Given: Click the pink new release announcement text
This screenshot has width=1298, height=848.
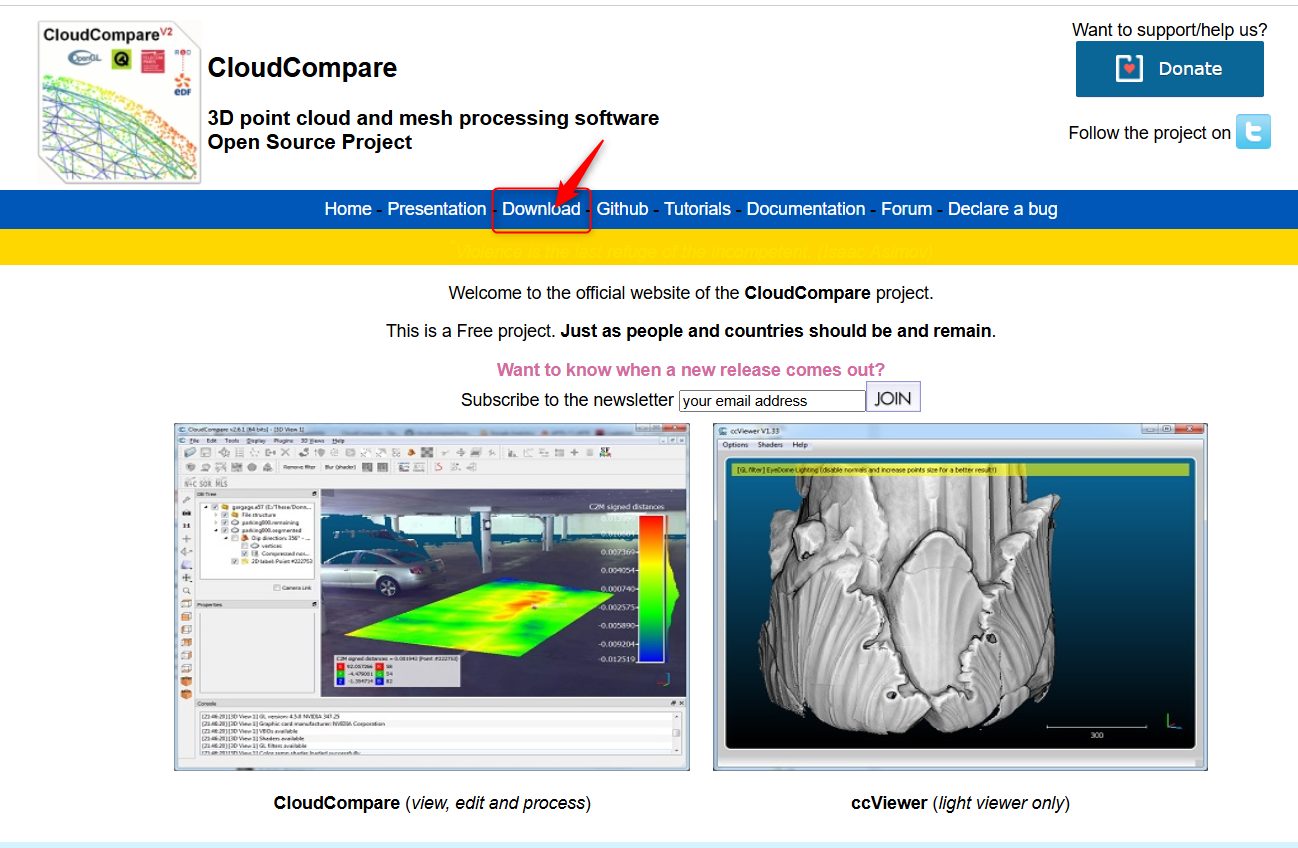Looking at the screenshot, I should 690,370.
